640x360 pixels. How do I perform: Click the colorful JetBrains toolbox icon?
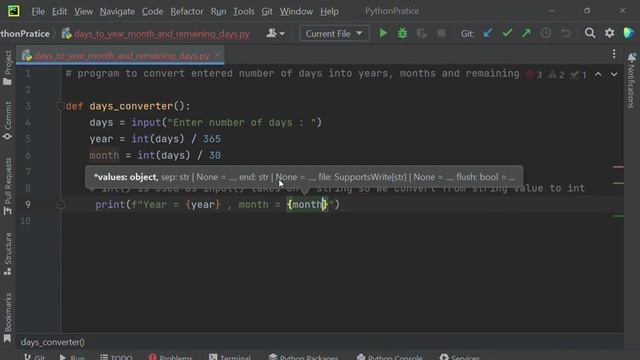629,33
